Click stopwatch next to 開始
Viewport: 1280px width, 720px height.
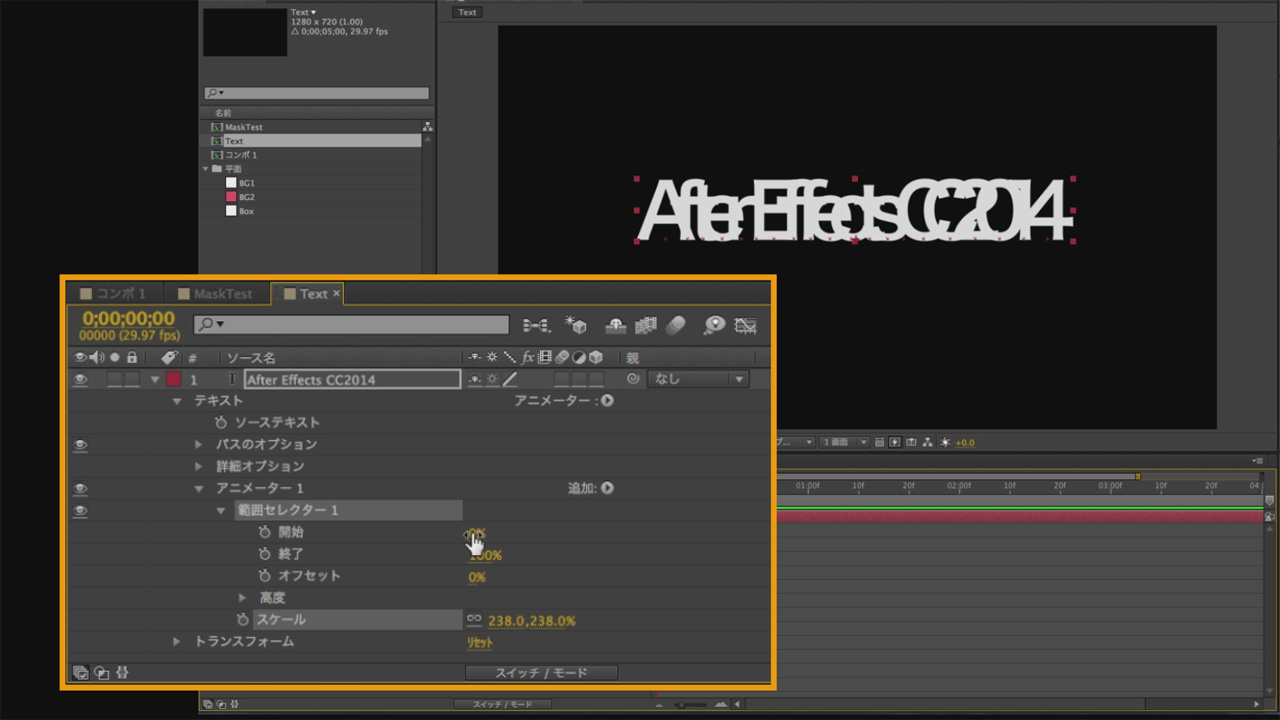[x=264, y=532]
